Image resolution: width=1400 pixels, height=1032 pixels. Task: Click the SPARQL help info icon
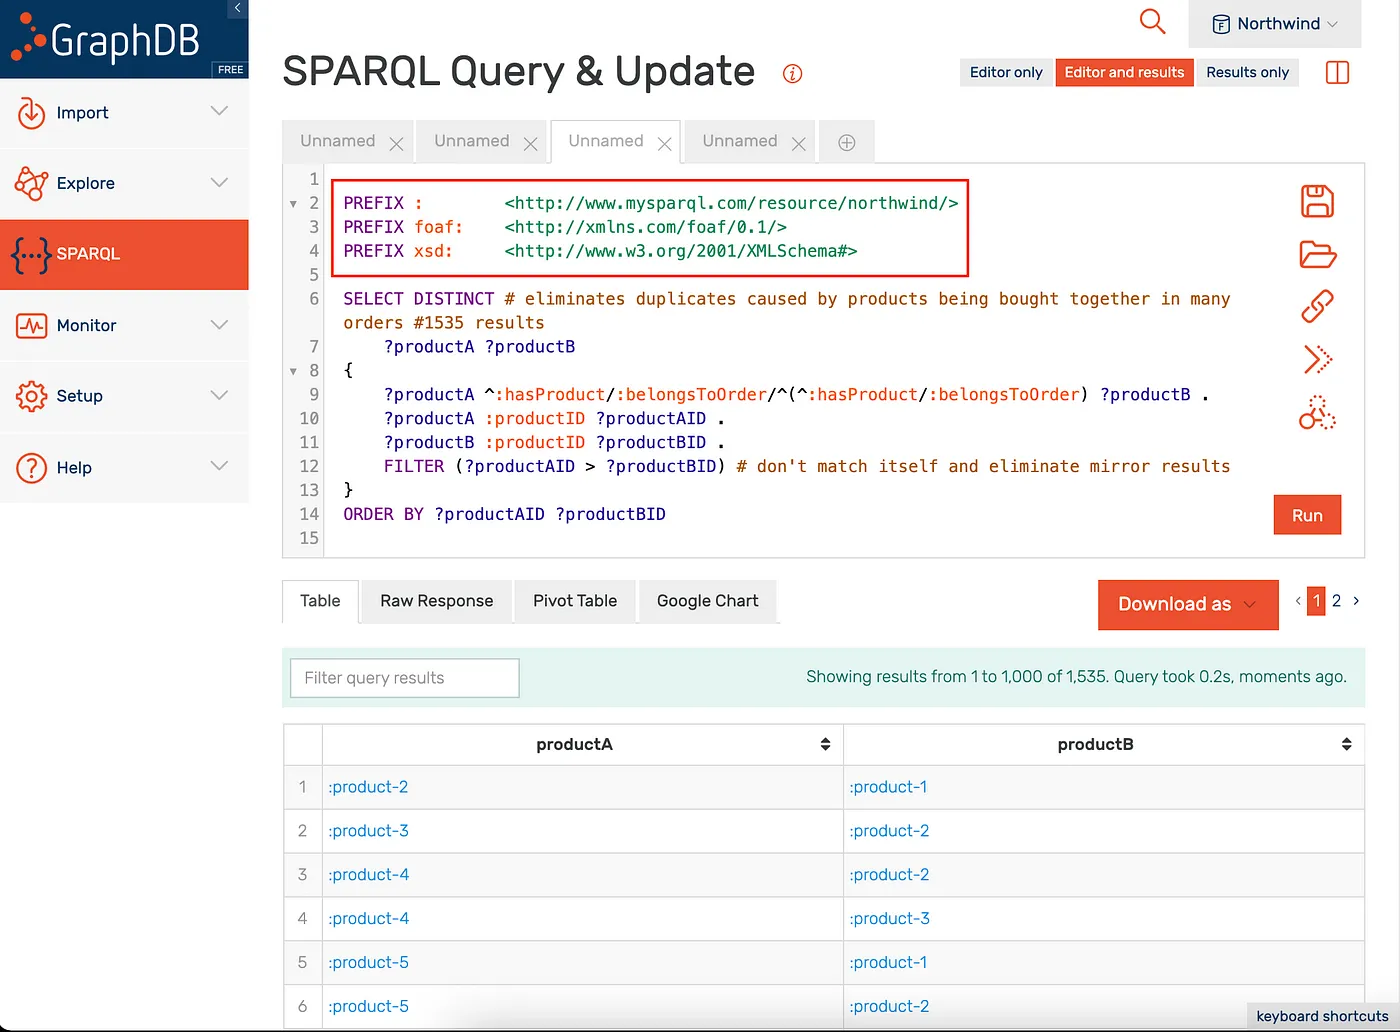tap(792, 73)
